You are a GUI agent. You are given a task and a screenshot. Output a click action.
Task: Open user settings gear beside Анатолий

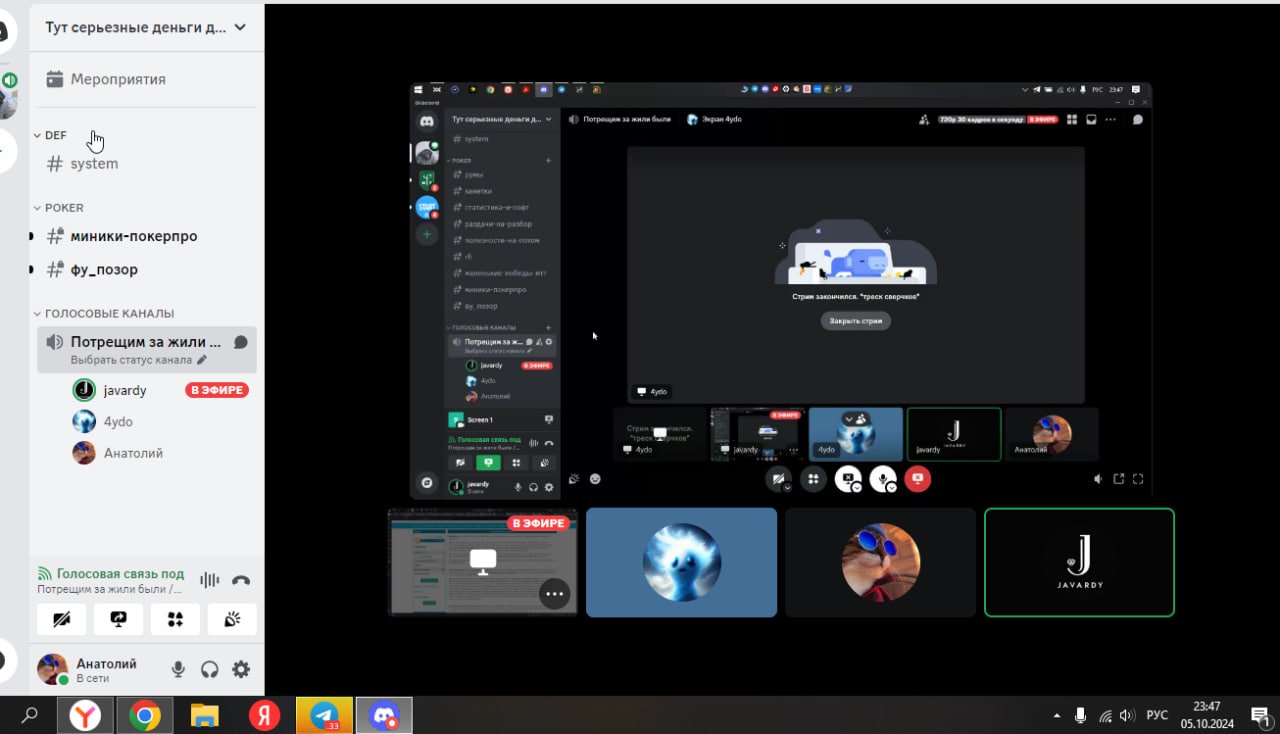coord(241,669)
